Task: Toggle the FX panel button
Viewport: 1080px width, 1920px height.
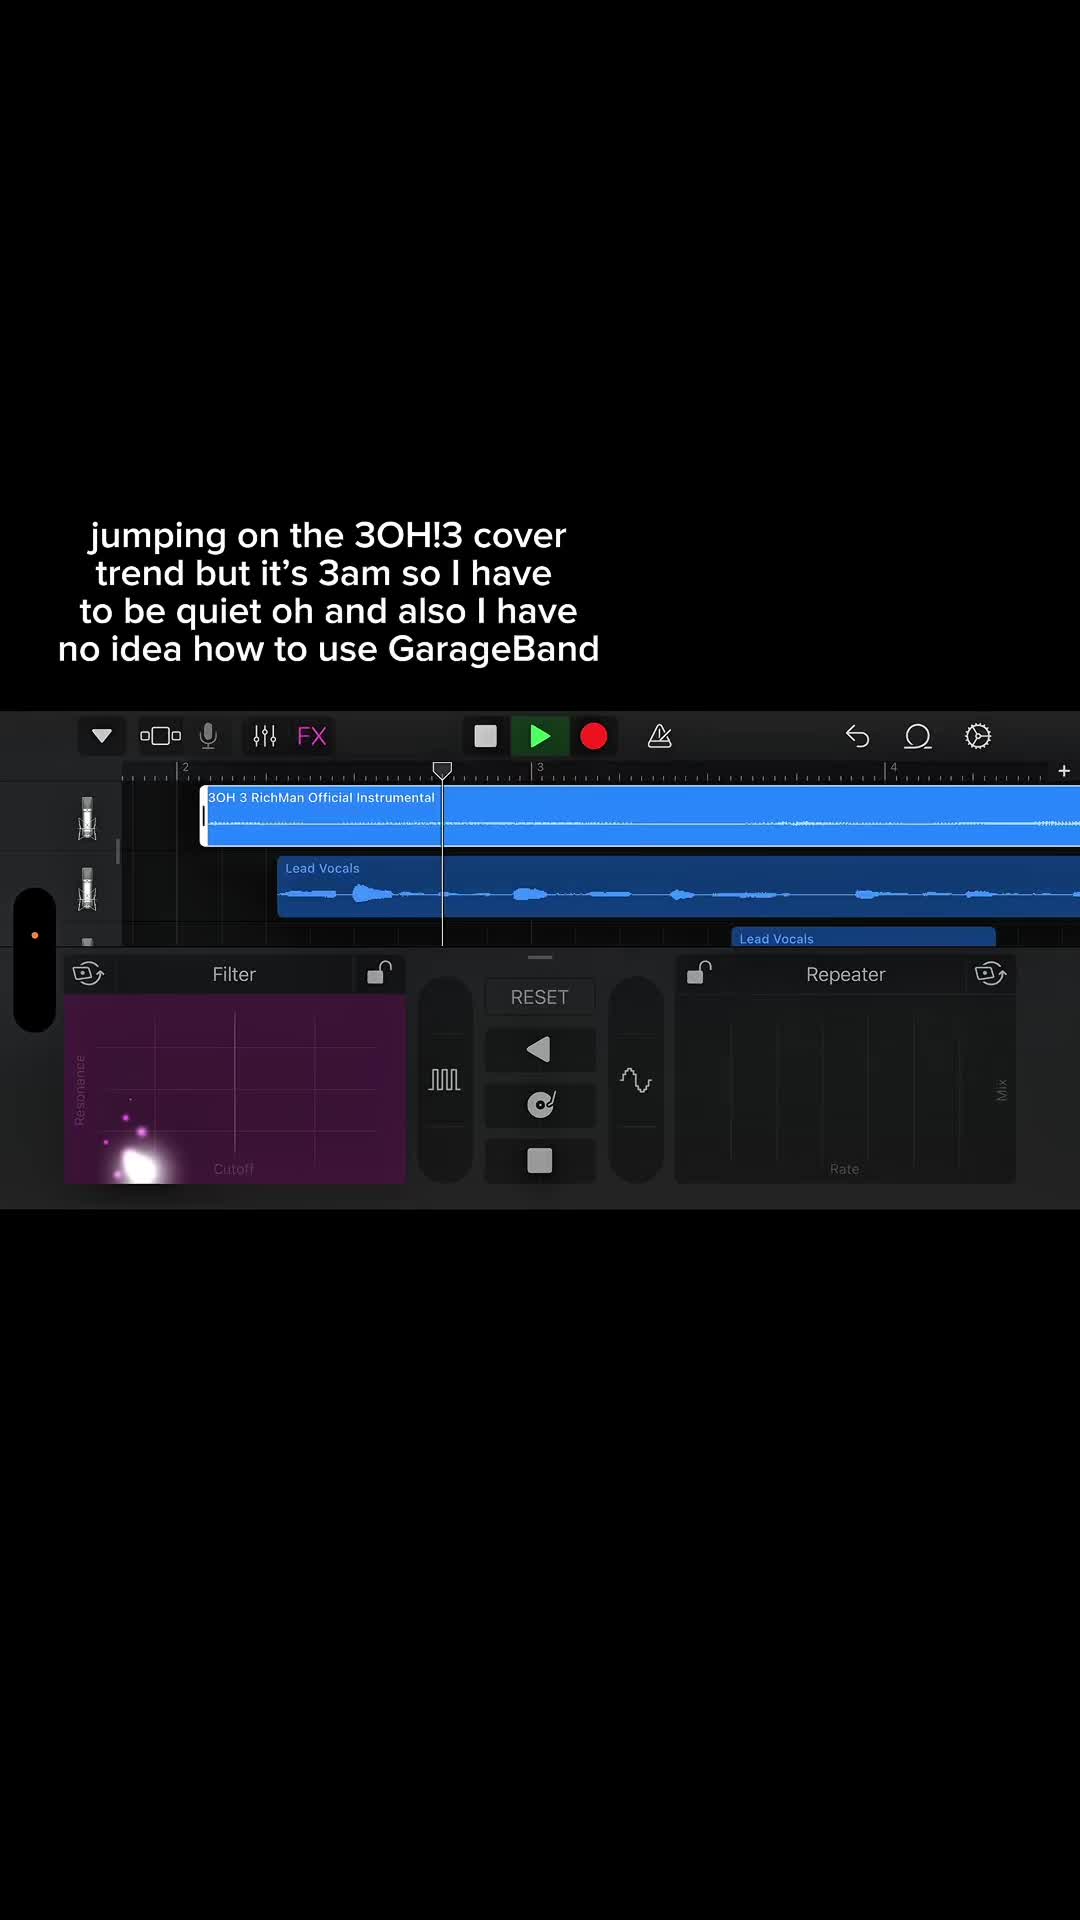Action: click(x=312, y=736)
